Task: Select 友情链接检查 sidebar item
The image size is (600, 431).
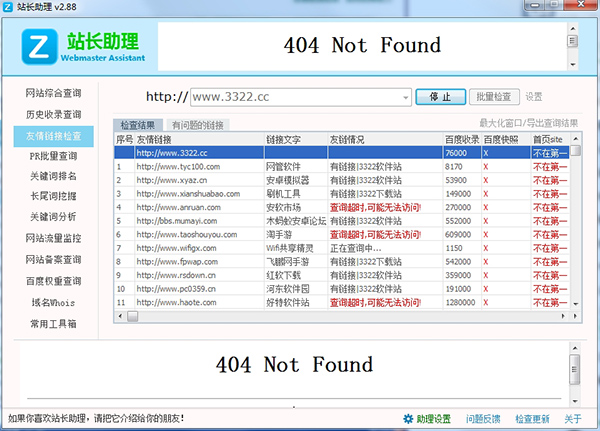Action: point(54,136)
